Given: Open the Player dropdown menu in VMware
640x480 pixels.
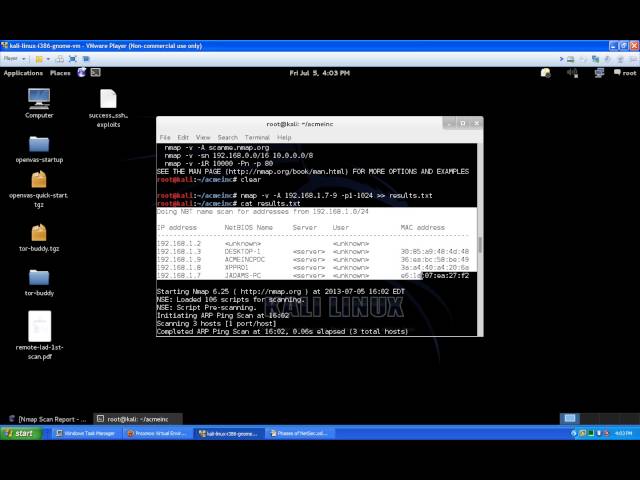Looking at the screenshot, I should point(15,59).
